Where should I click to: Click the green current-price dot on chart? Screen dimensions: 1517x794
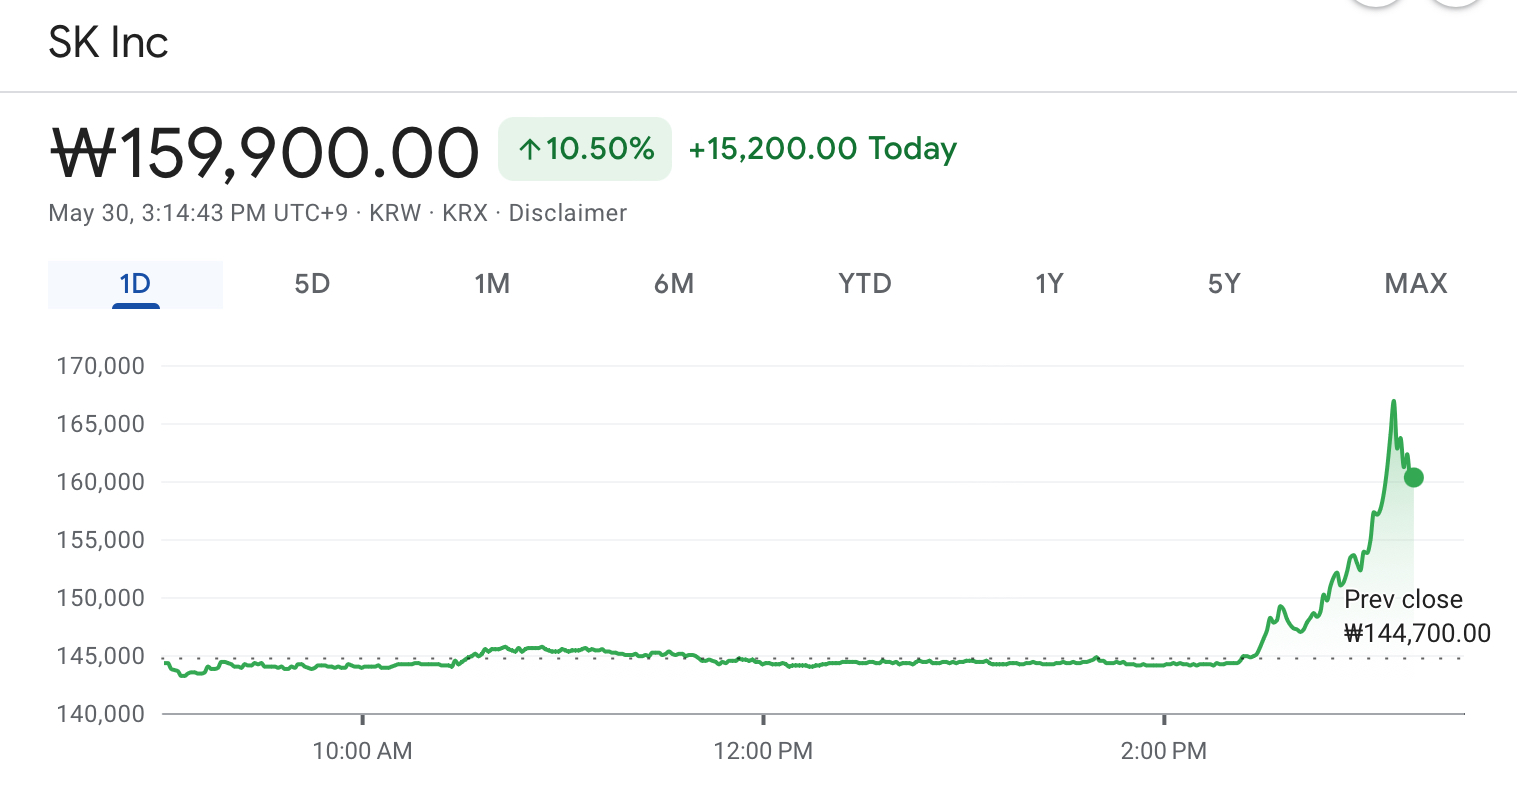[x=1413, y=478]
